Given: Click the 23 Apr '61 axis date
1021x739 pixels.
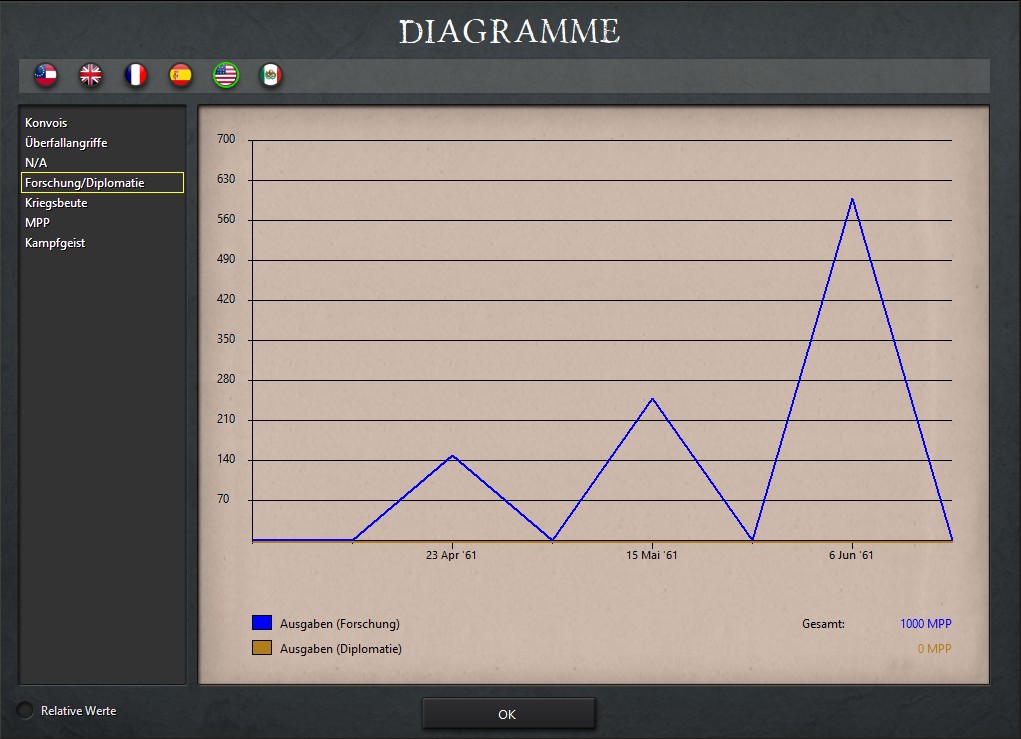Looking at the screenshot, I should [451, 555].
